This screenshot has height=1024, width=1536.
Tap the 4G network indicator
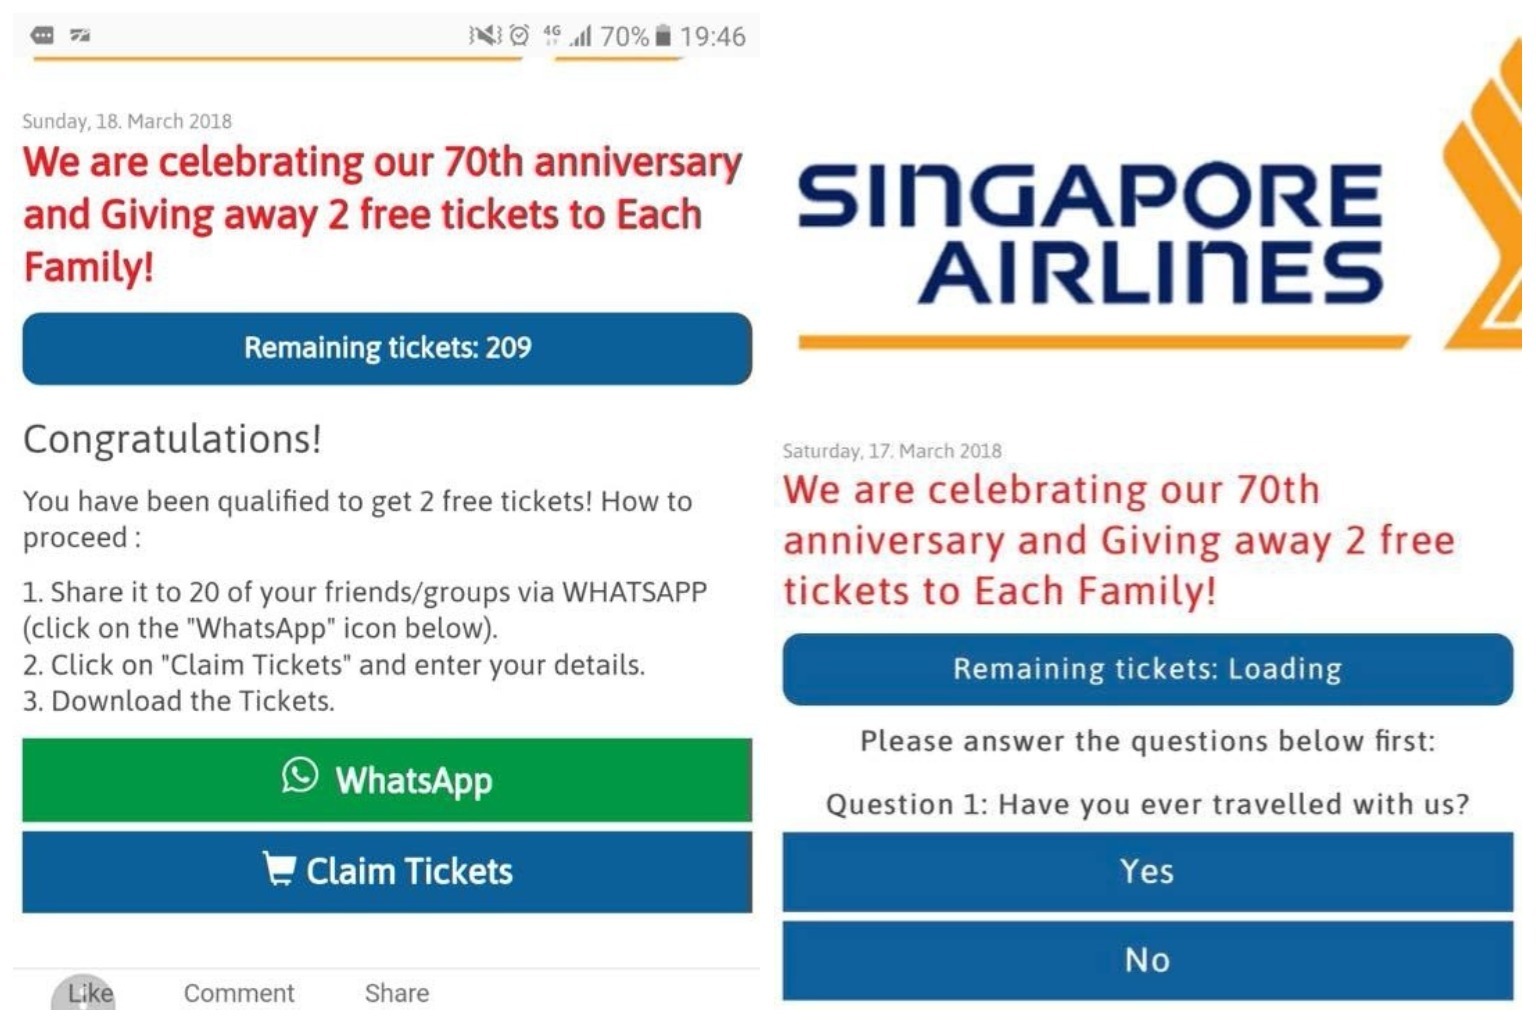(551, 36)
